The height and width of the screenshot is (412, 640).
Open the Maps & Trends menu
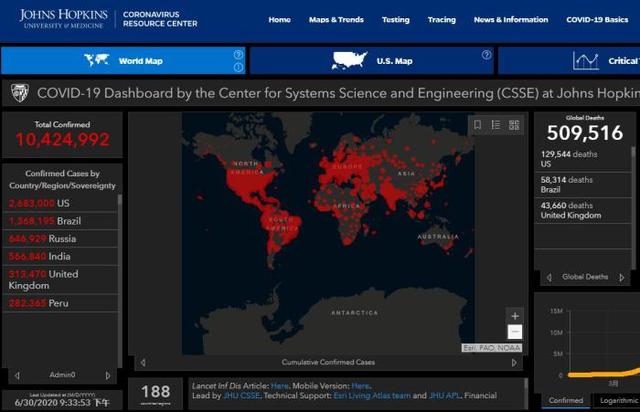(336, 20)
